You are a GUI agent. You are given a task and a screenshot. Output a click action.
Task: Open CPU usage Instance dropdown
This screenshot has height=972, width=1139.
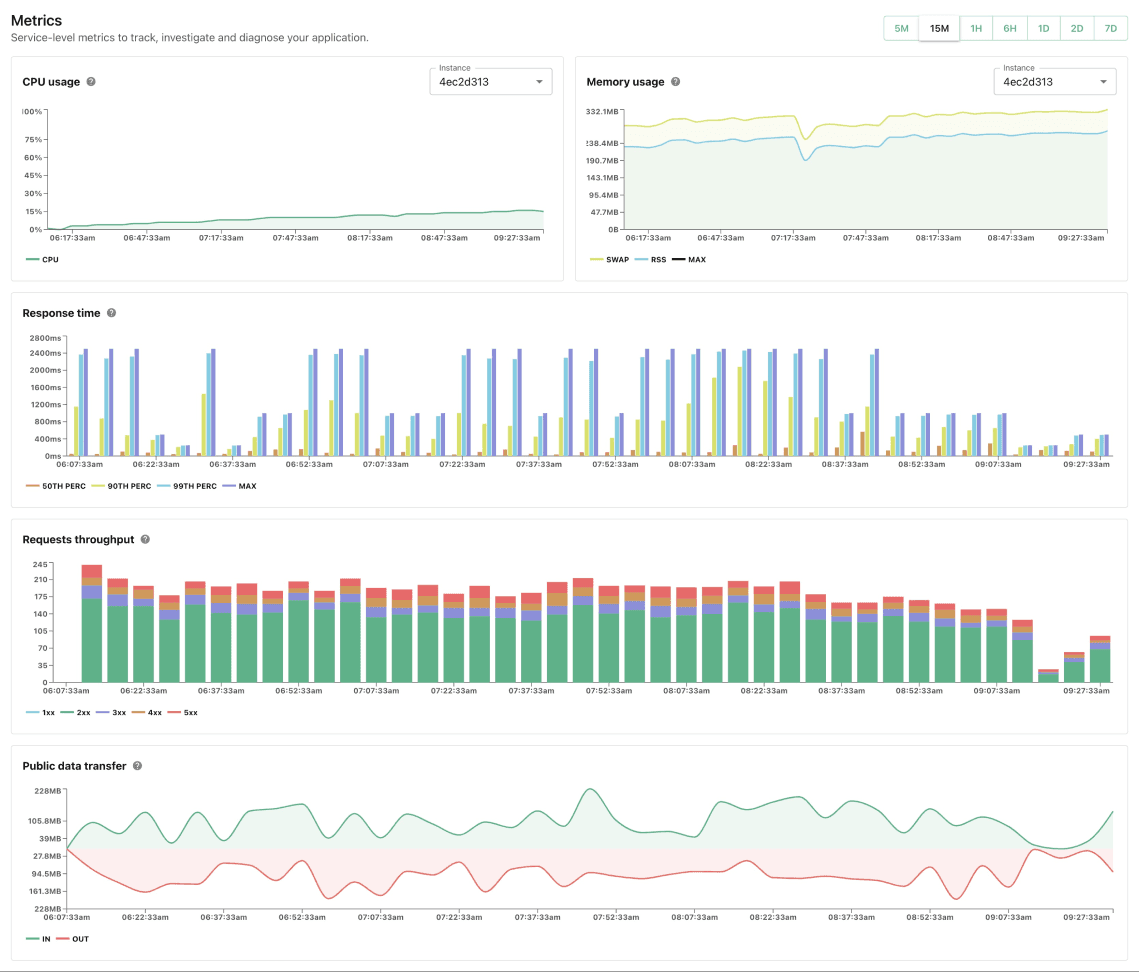(x=490, y=81)
